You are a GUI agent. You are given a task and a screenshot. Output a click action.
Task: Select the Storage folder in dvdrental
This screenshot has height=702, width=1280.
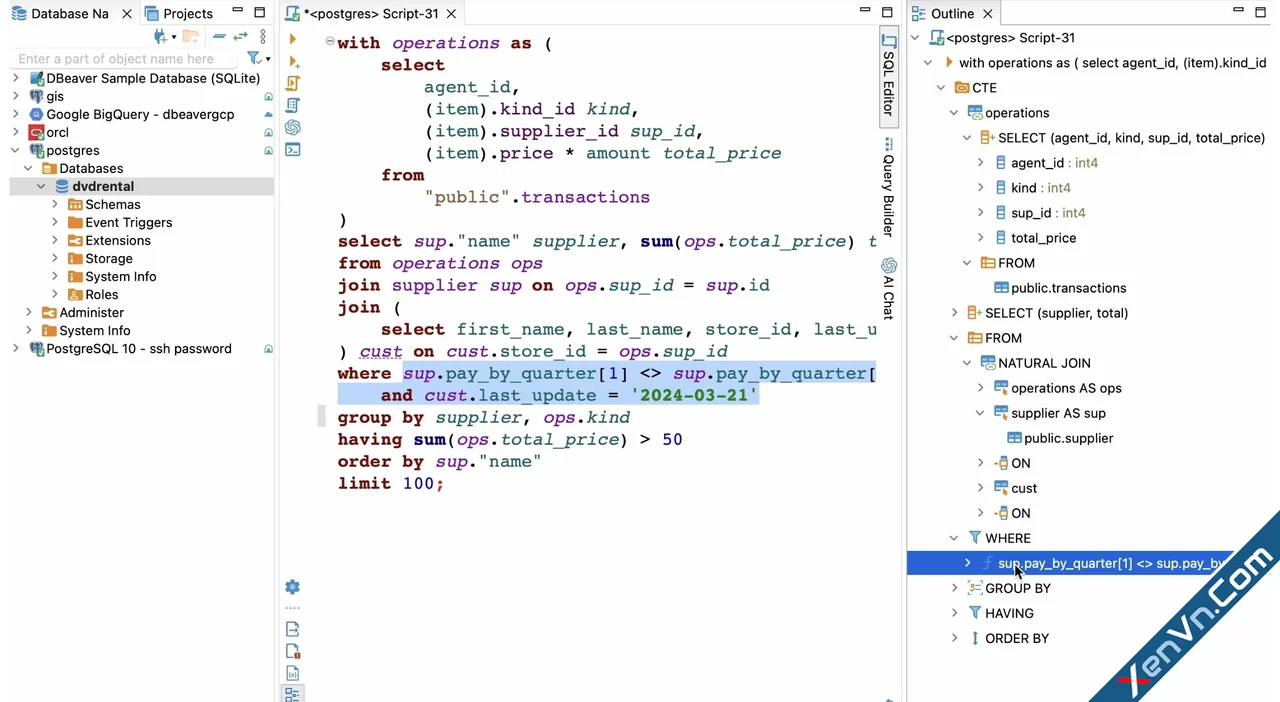coord(108,258)
